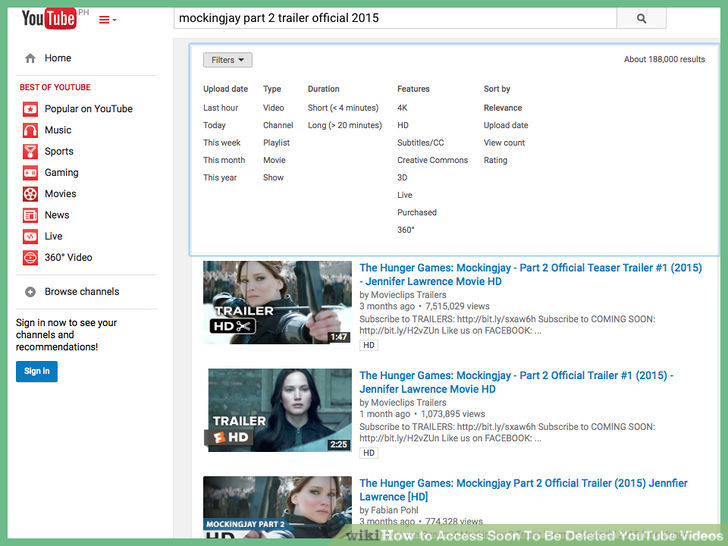Filter results by type Show
The image size is (728, 546).
[x=273, y=177]
